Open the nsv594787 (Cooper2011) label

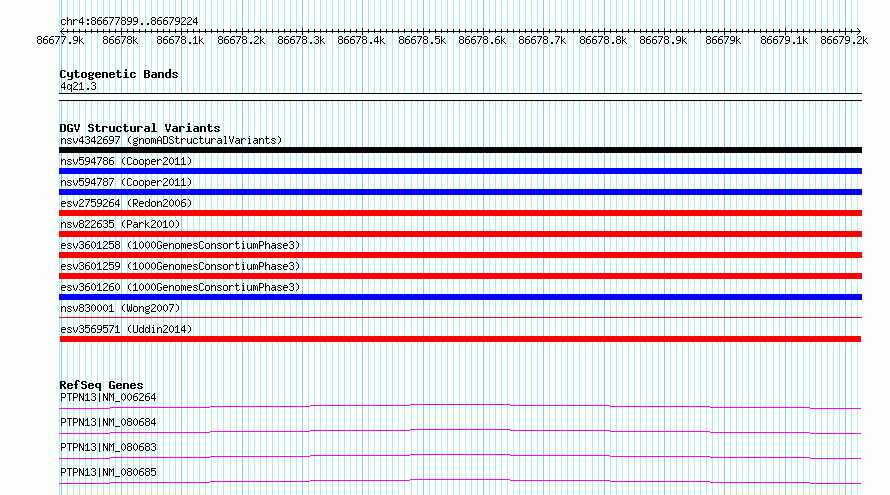coord(126,182)
